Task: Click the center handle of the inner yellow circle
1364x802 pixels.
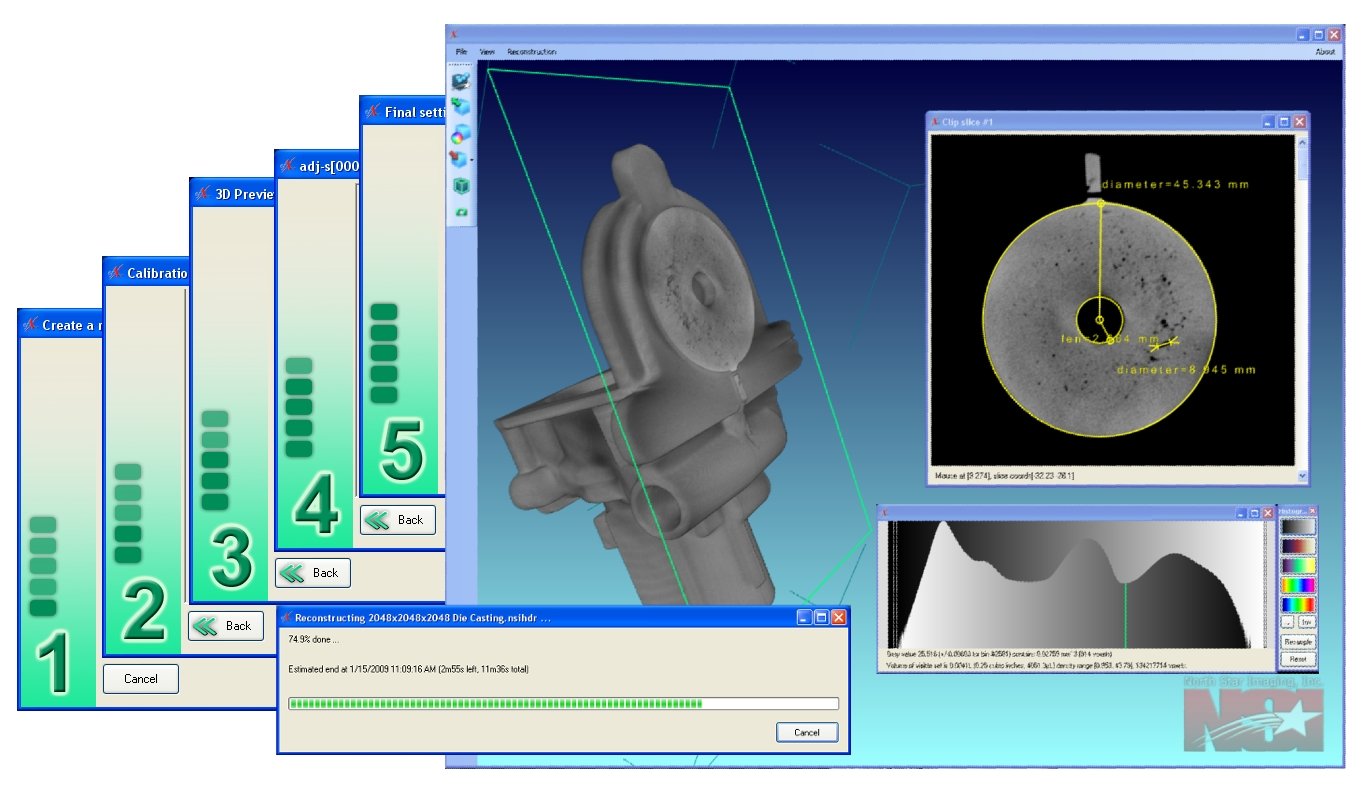Action: [x=1099, y=320]
